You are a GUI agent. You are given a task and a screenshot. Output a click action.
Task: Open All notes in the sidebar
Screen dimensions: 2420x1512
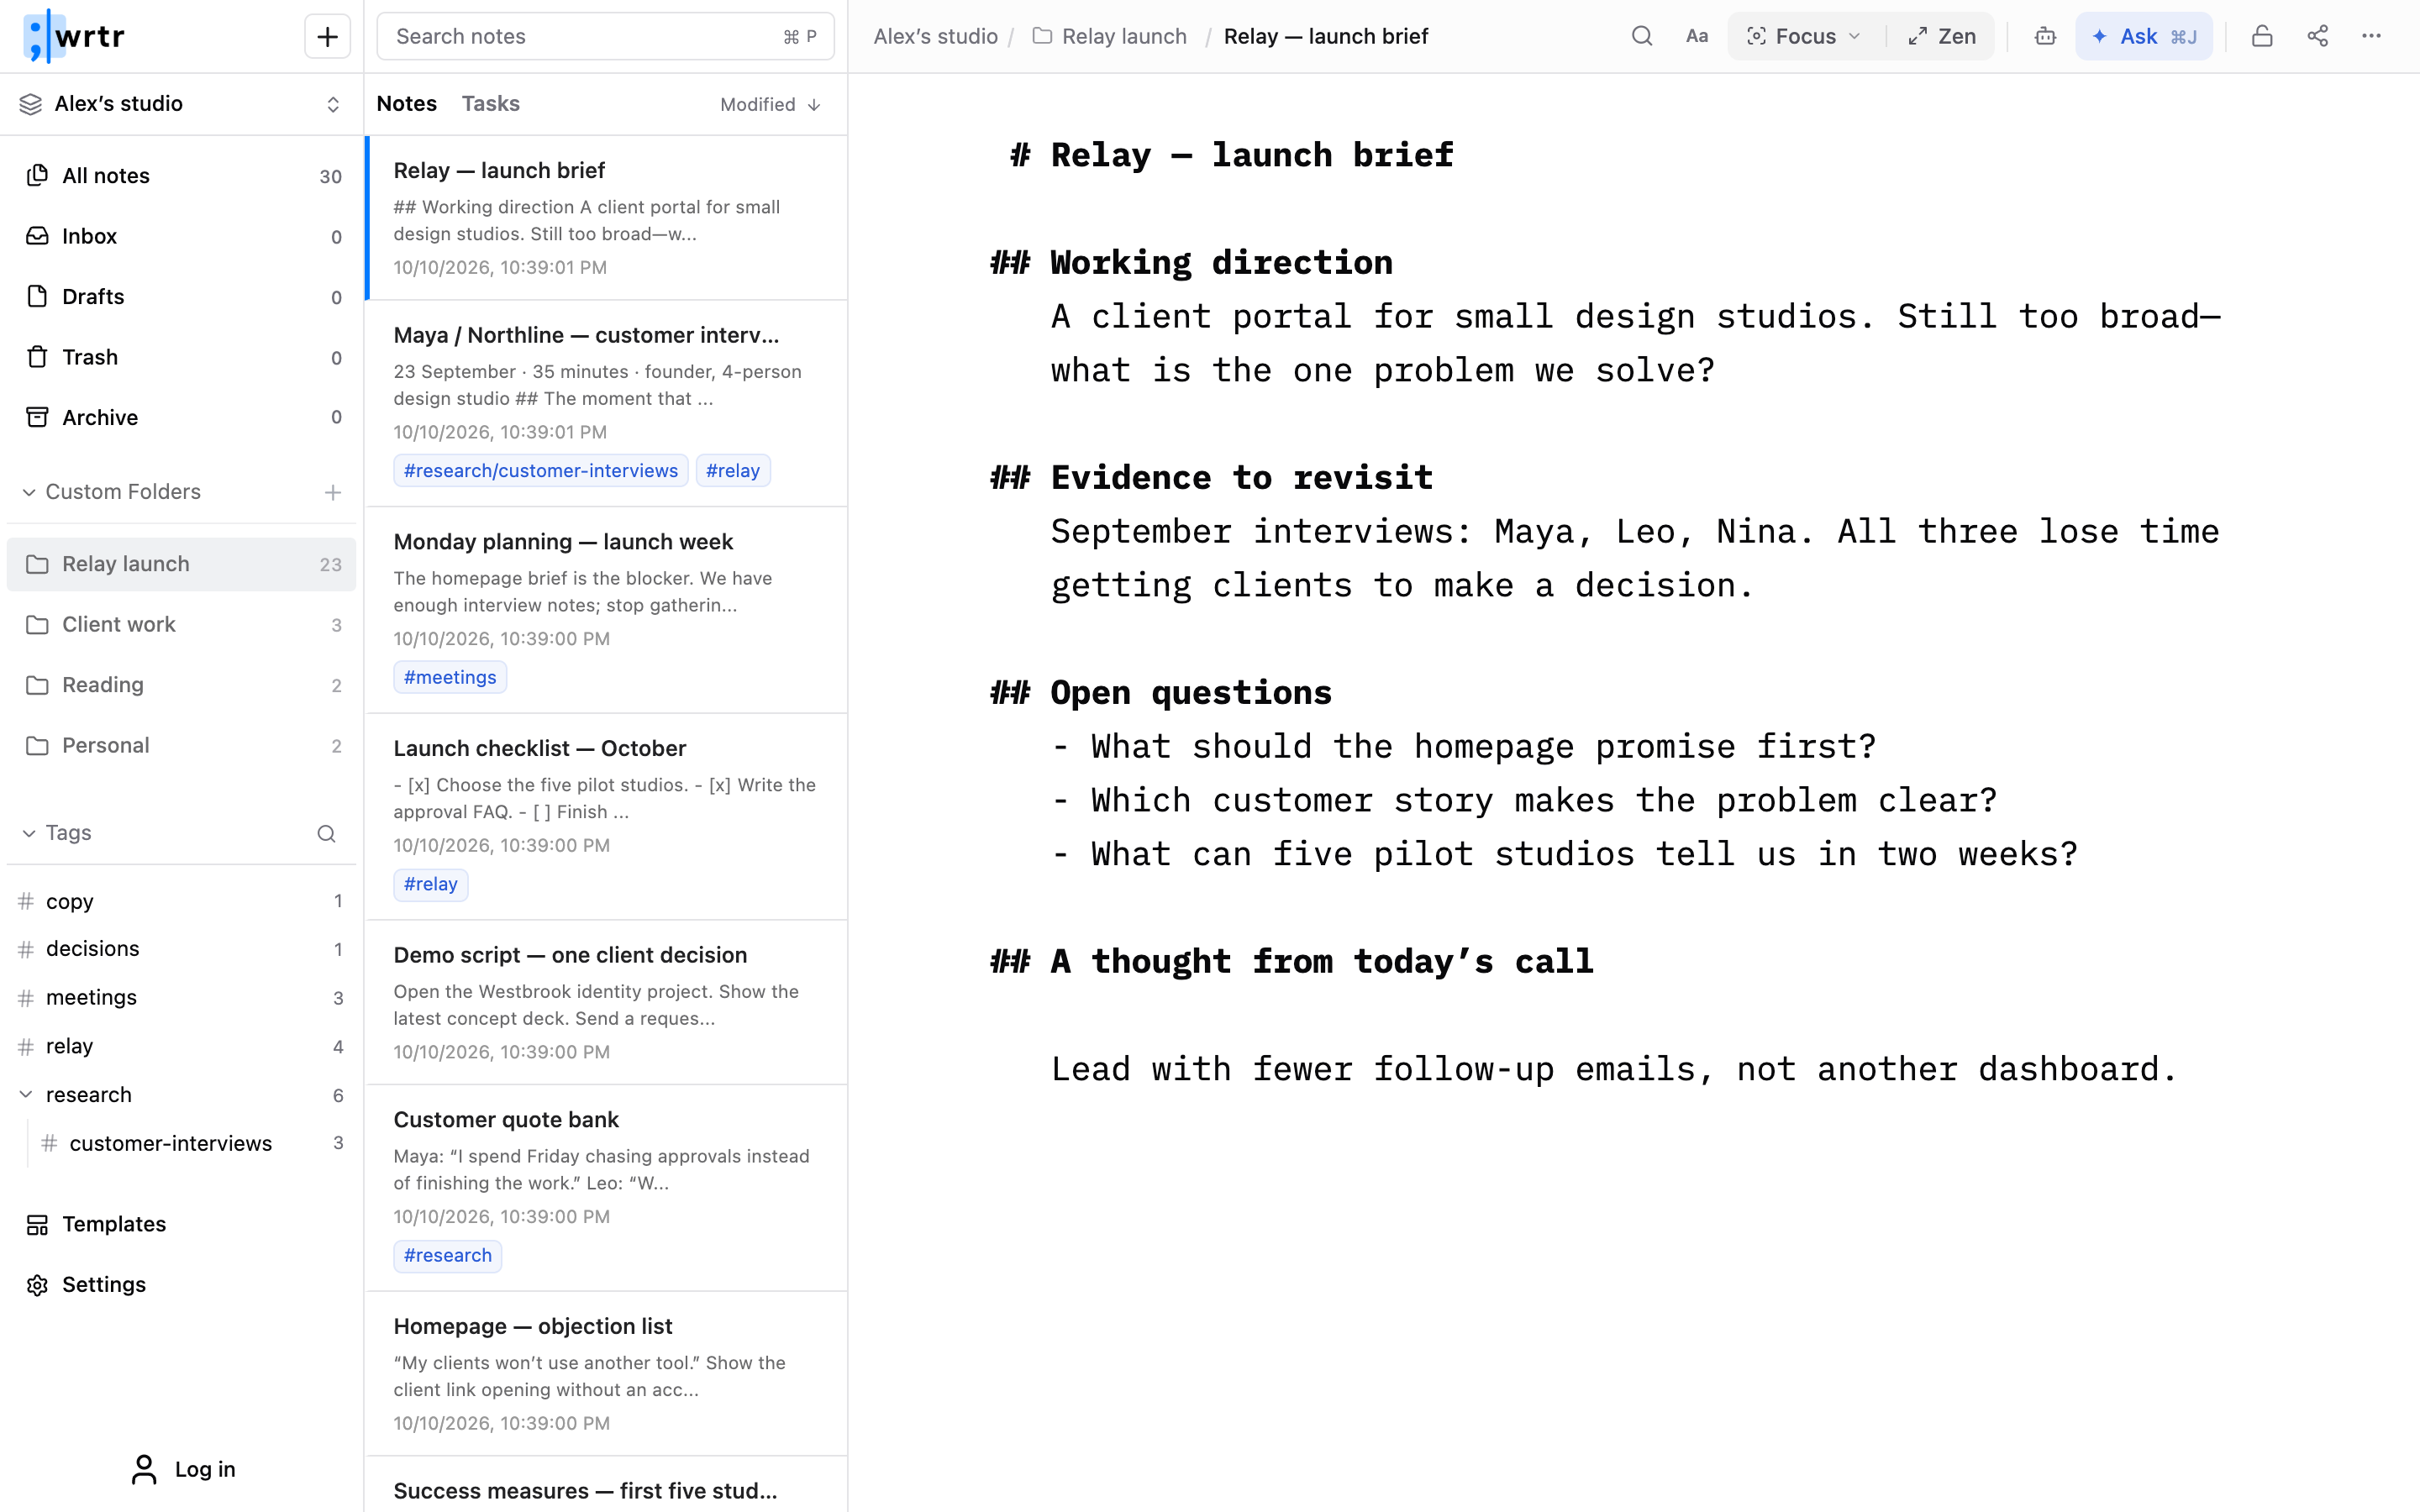[x=182, y=176]
